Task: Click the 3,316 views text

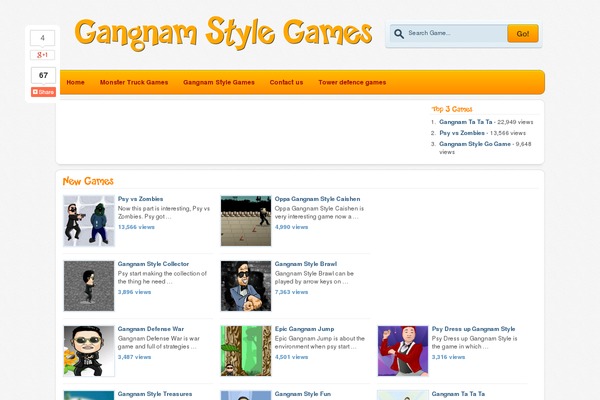Action: coord(448,357)
